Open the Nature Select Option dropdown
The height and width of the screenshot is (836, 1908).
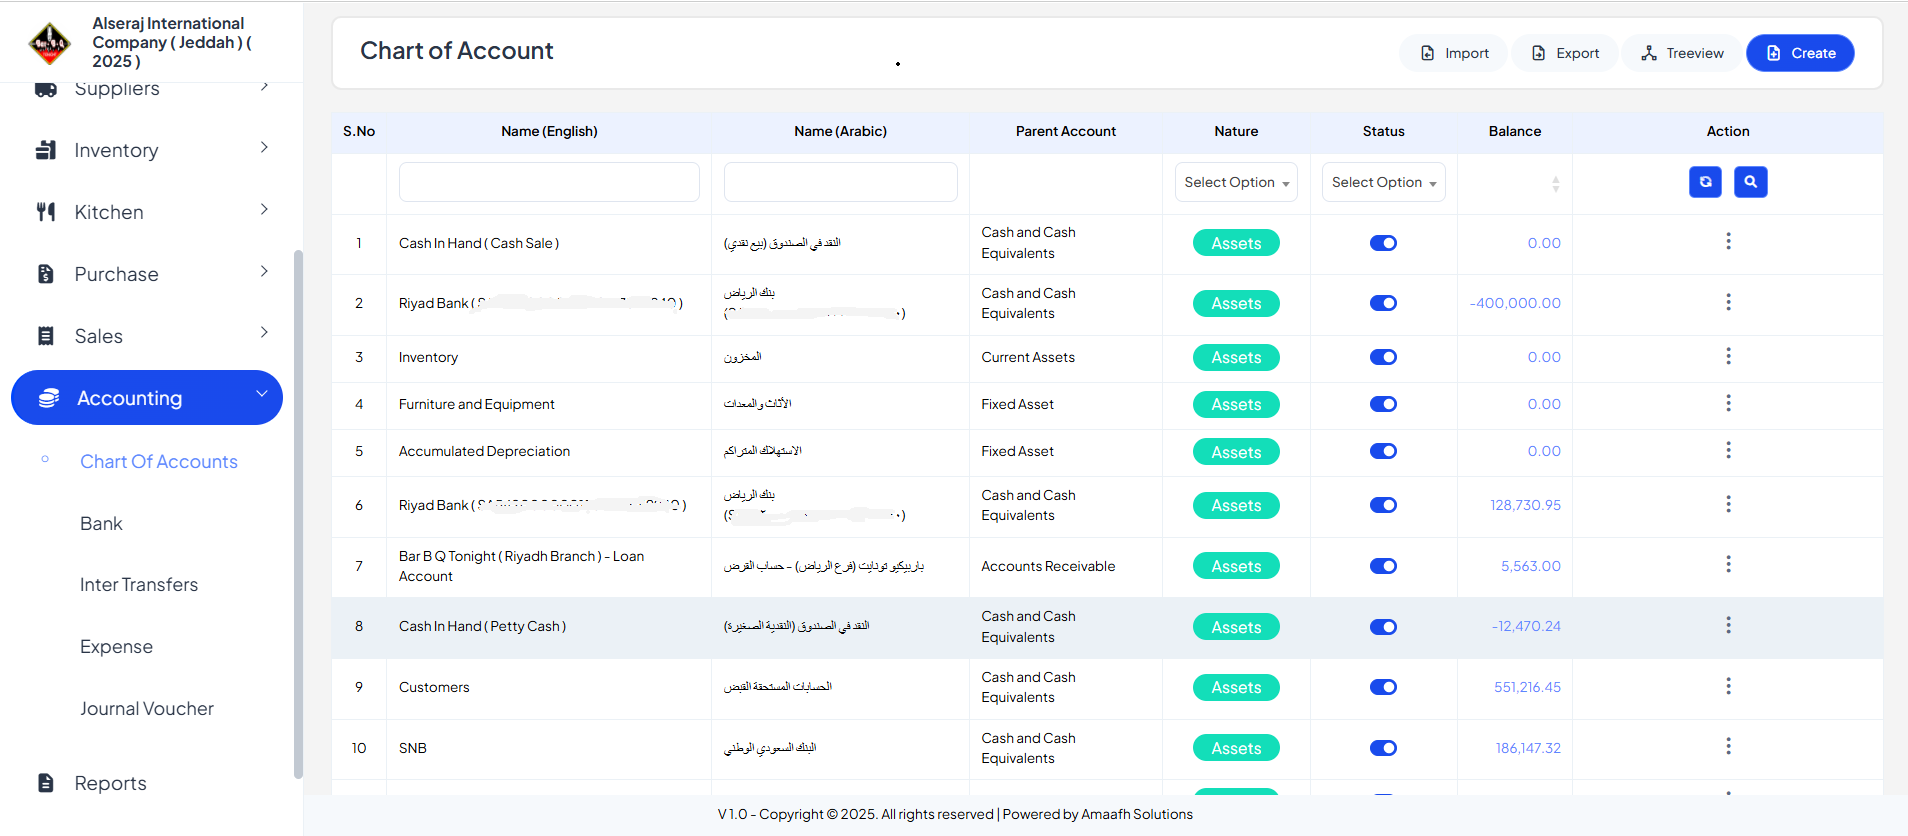pyautogui.click(x=1236, y=182)
